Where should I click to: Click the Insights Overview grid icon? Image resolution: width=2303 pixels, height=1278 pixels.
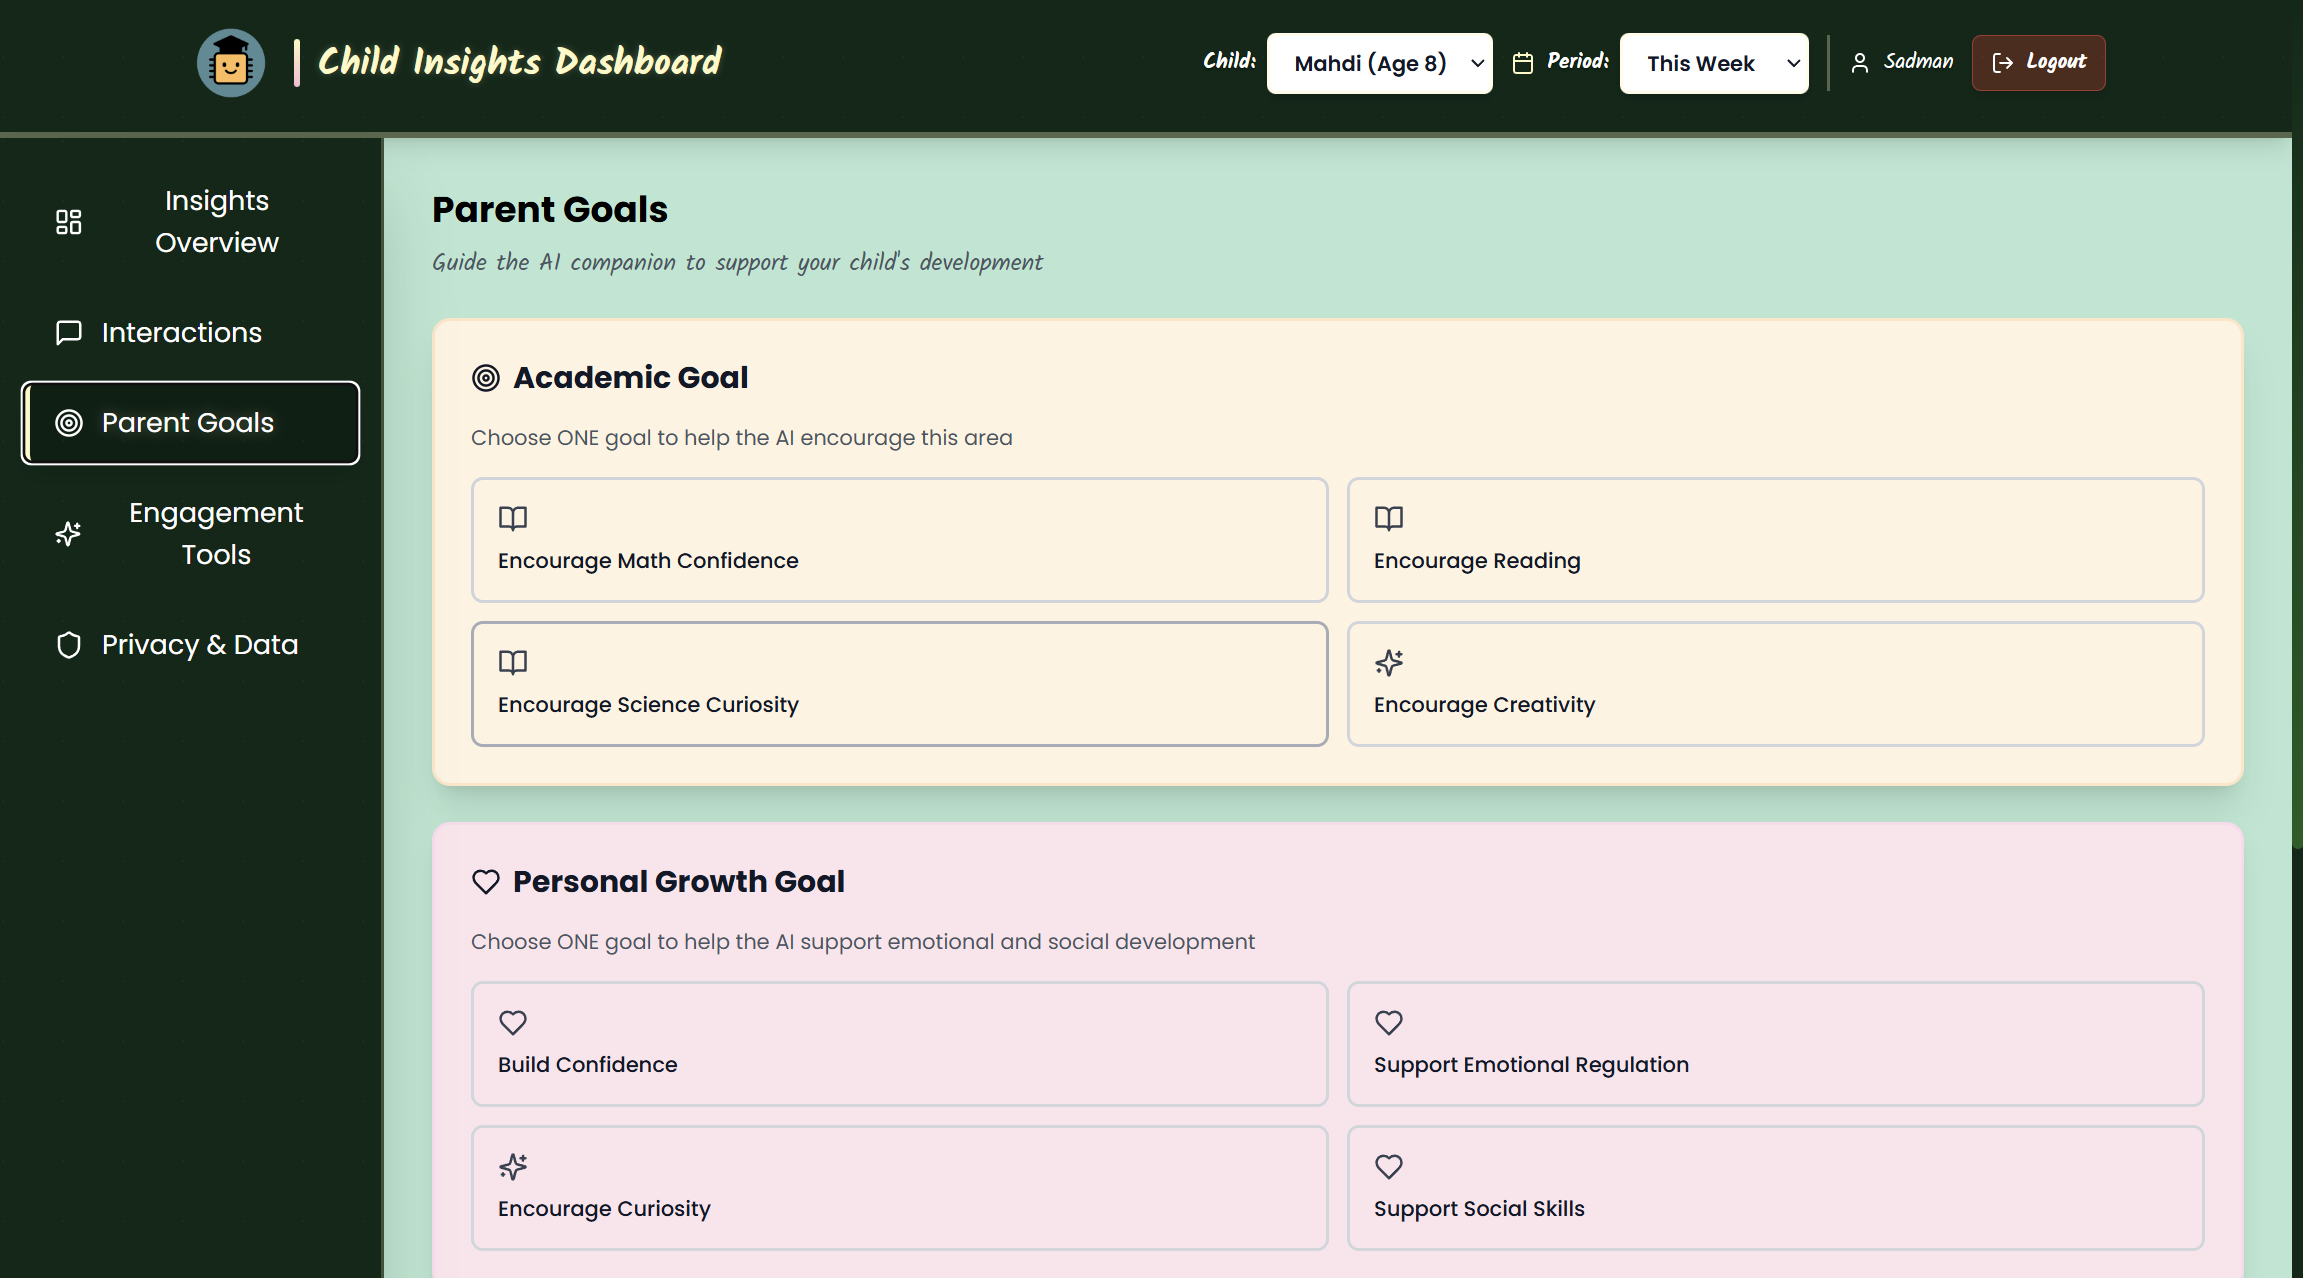pyautogui.click(x=68, y=222)
